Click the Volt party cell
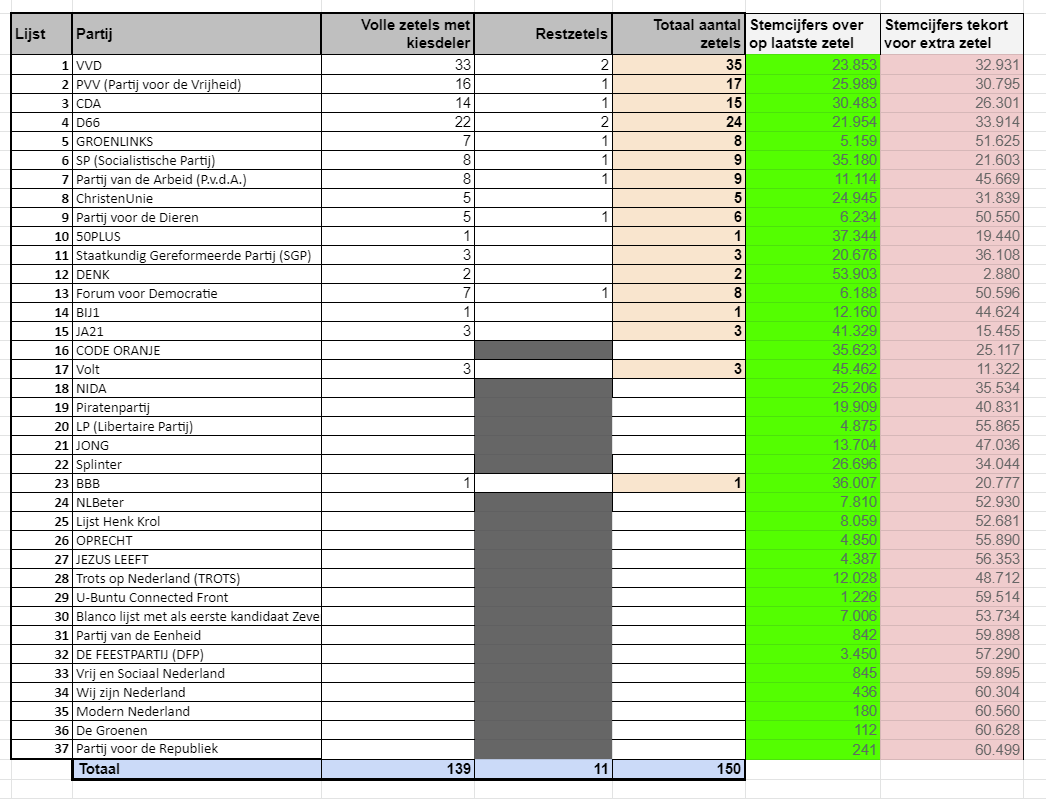The height and width of the screenshot is (799, 1046). (x=197, y=369)
